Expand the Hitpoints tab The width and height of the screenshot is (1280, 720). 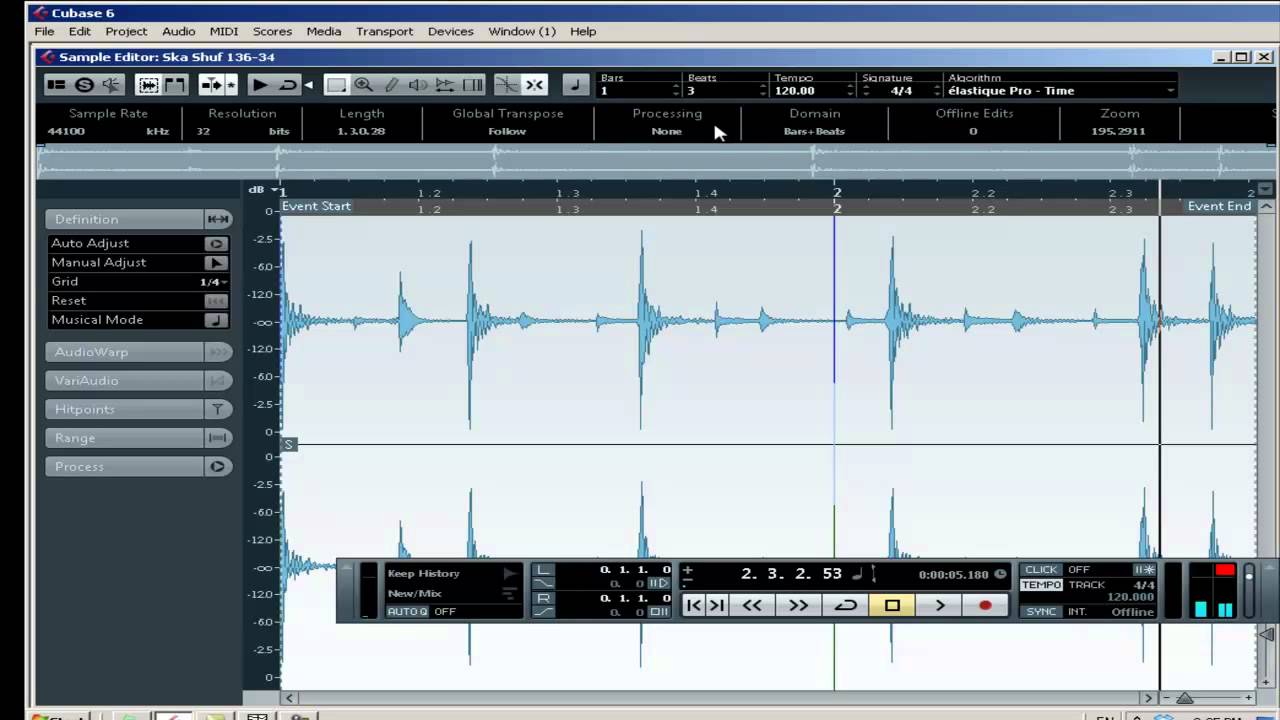pyautogui.click(x=138, y=409)
